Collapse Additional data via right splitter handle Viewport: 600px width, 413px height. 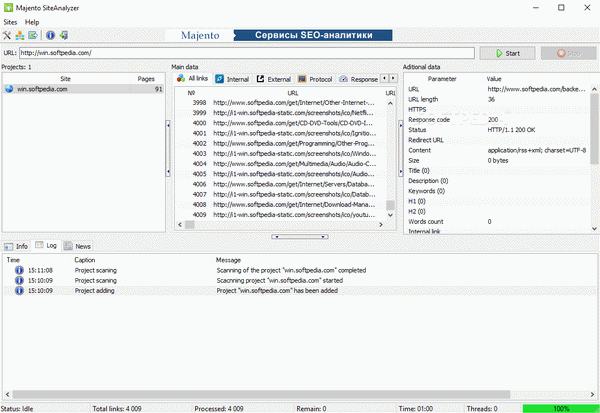(401, 149)
